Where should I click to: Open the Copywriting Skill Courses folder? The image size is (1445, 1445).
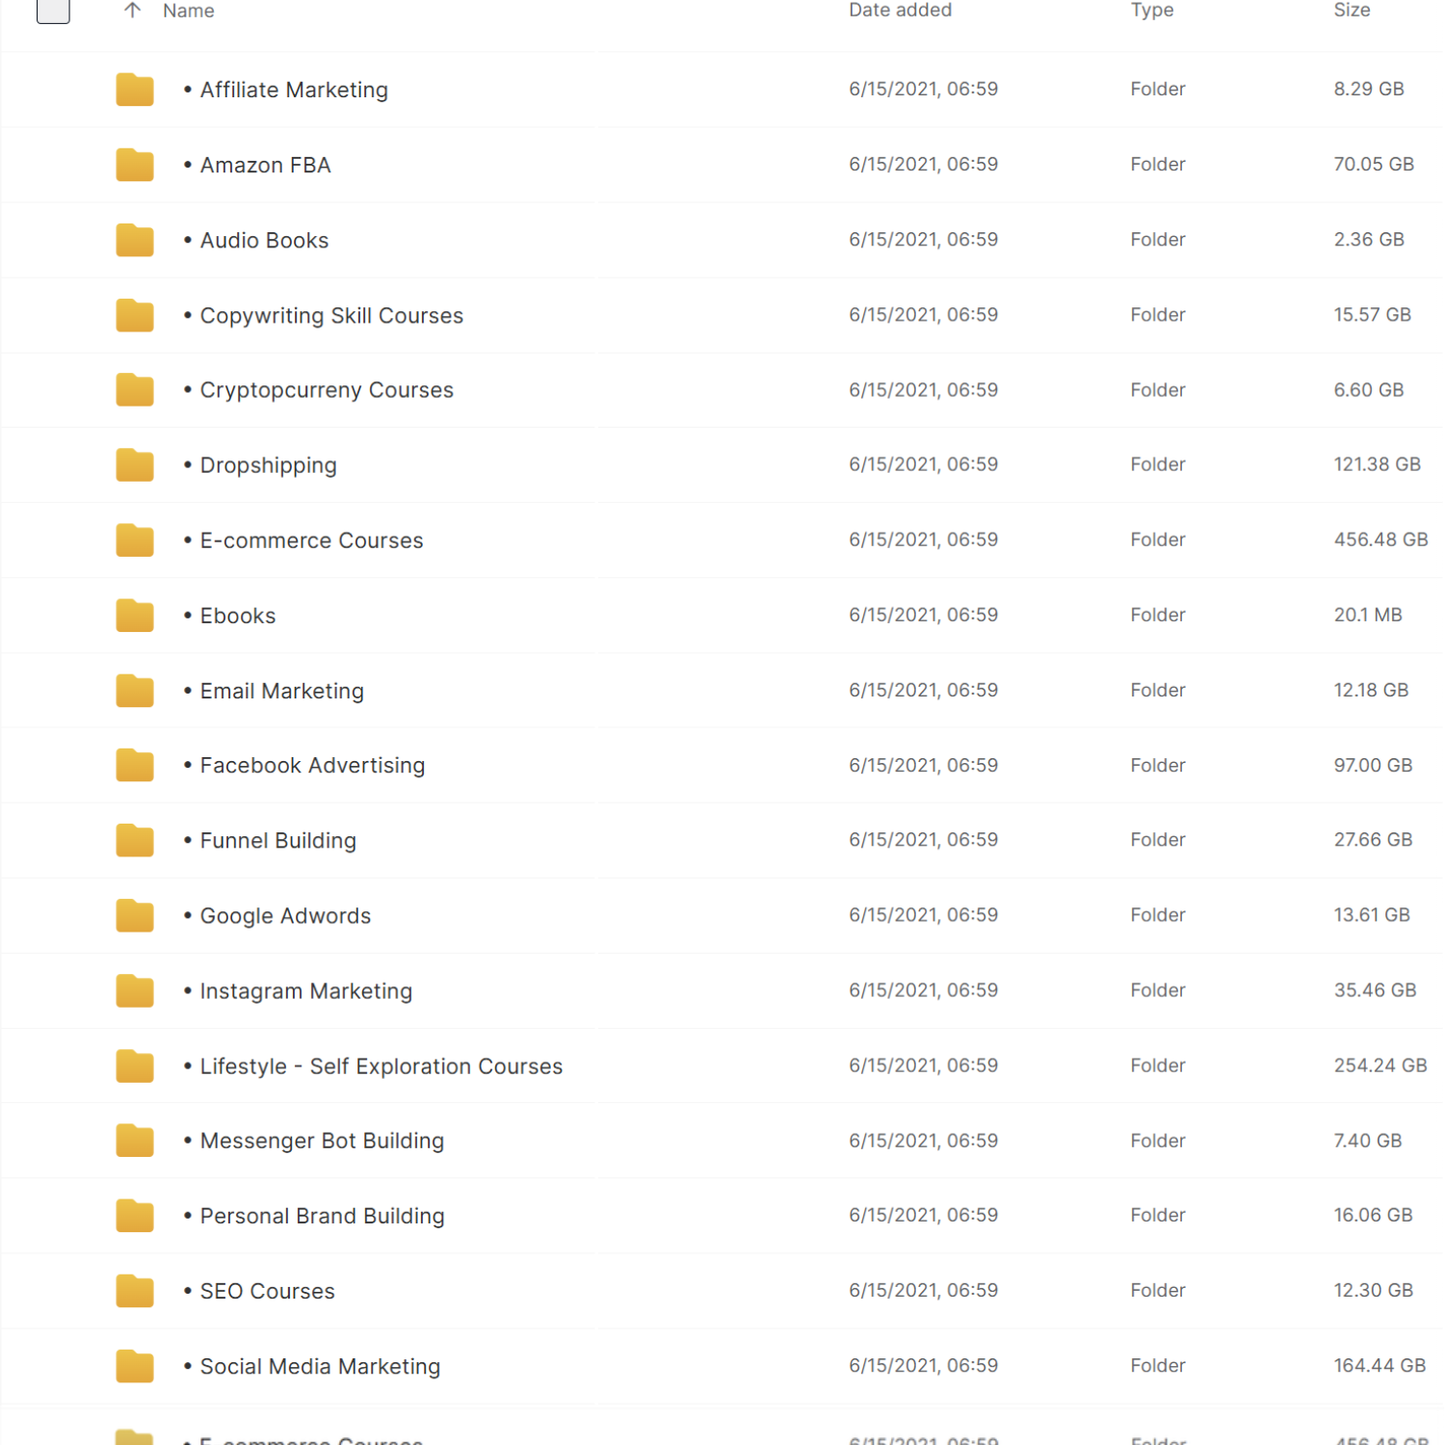pyautogui.click(x=331, y=315)
